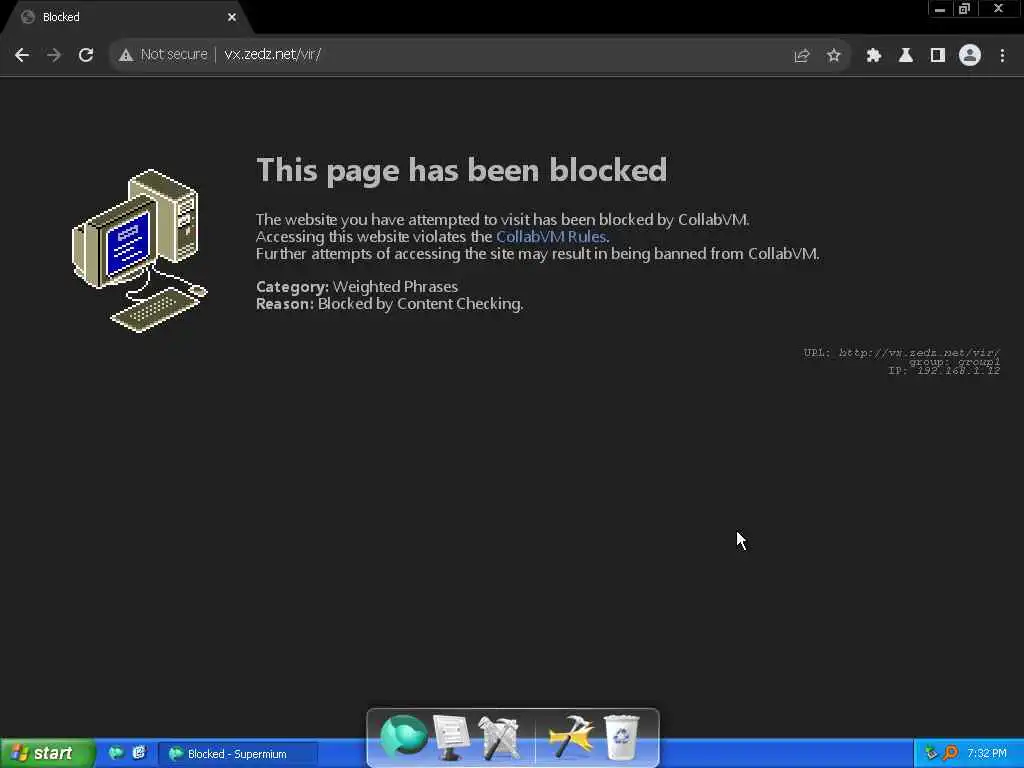The width and height of the screenshot is (1024, 768).
Task: Click the forward navigation arrow
Action: [x=54, y=55]
